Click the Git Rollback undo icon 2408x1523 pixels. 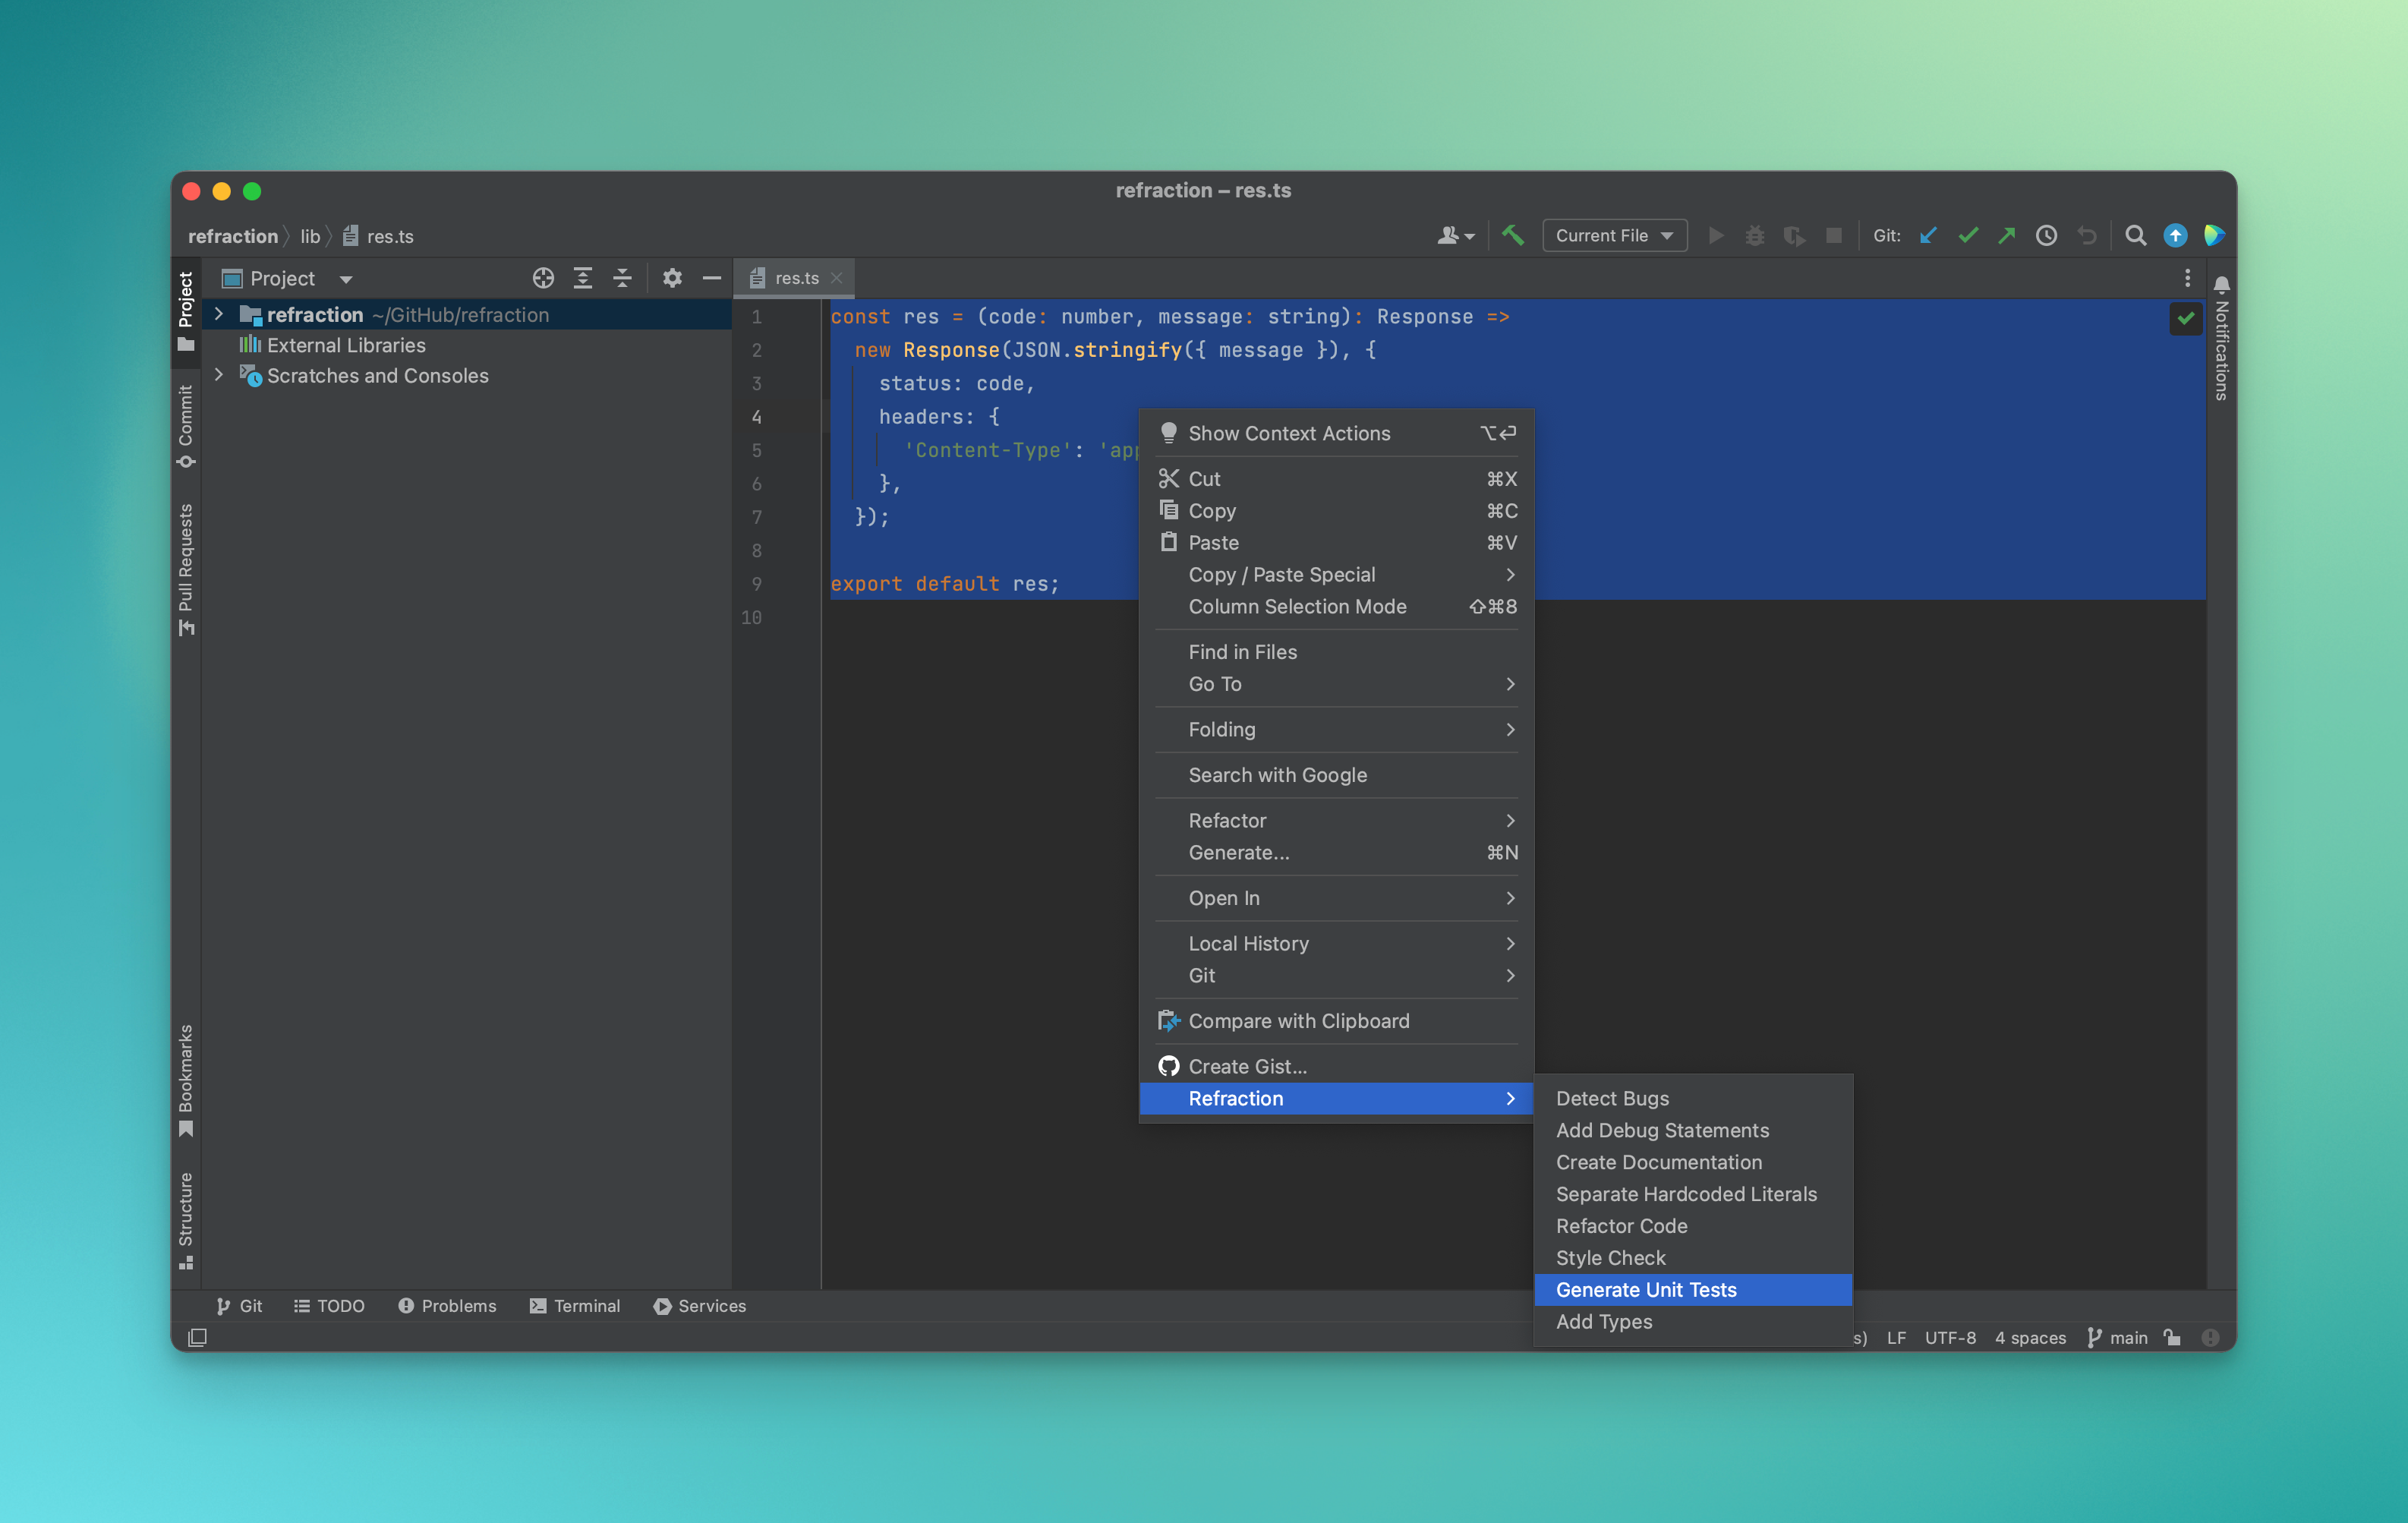tap(2087, 236)
